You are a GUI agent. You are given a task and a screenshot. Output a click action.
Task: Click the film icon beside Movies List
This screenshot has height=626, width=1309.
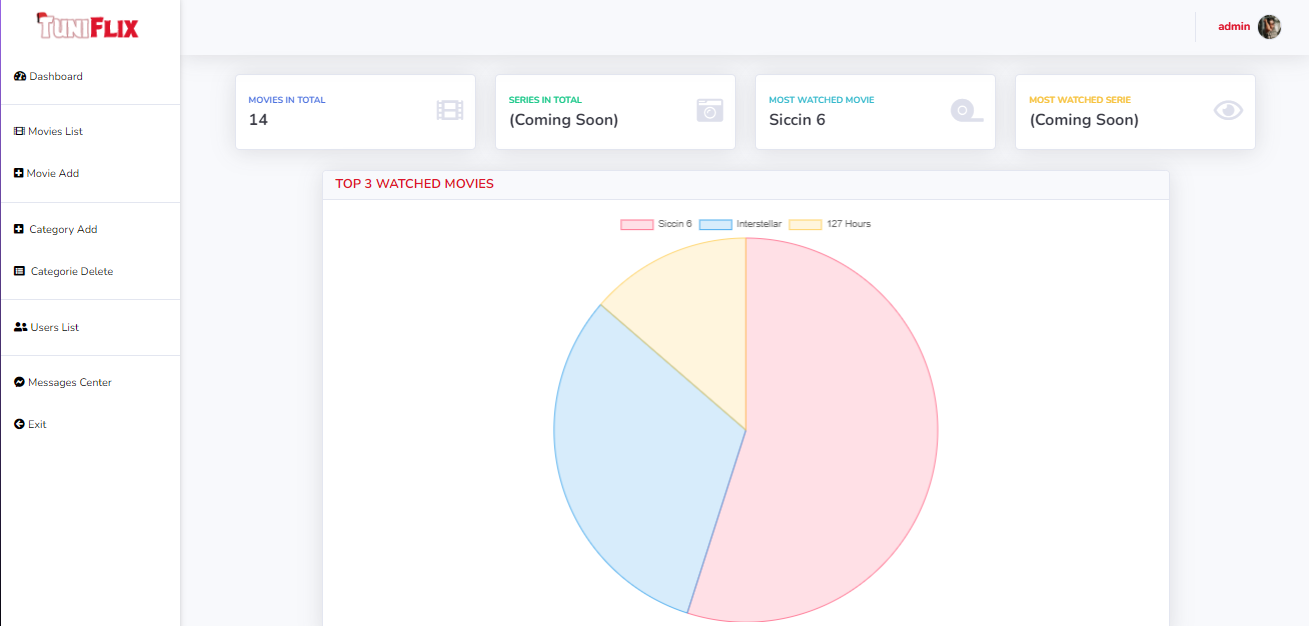coord(19,132)
